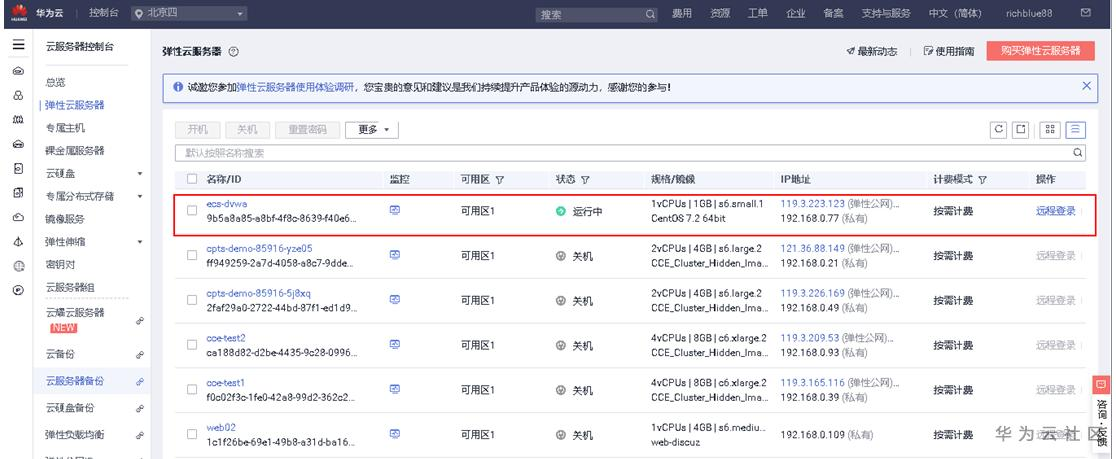Tick the cce-test2 row checkbox
This screenshot has width=1116, height=459.
[x=192, y=344]
